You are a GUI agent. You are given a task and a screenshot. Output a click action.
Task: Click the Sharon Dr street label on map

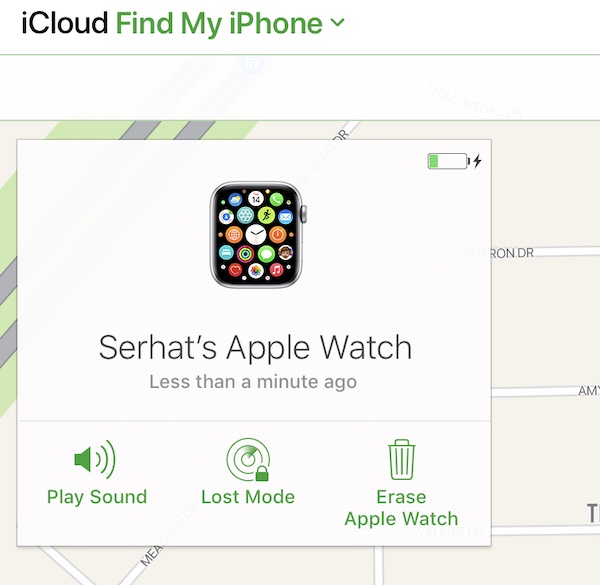point(512,253)
